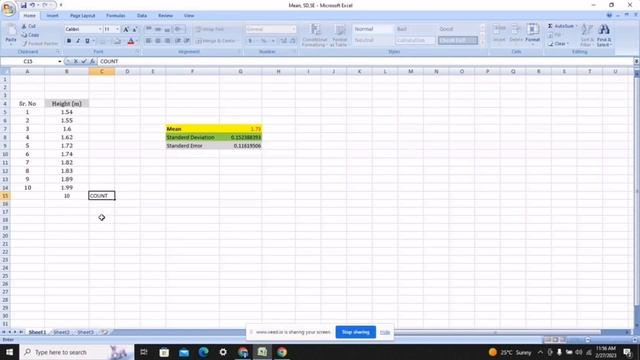Cut the selected cell
This screenshot has height=360, width=640.
29,26
